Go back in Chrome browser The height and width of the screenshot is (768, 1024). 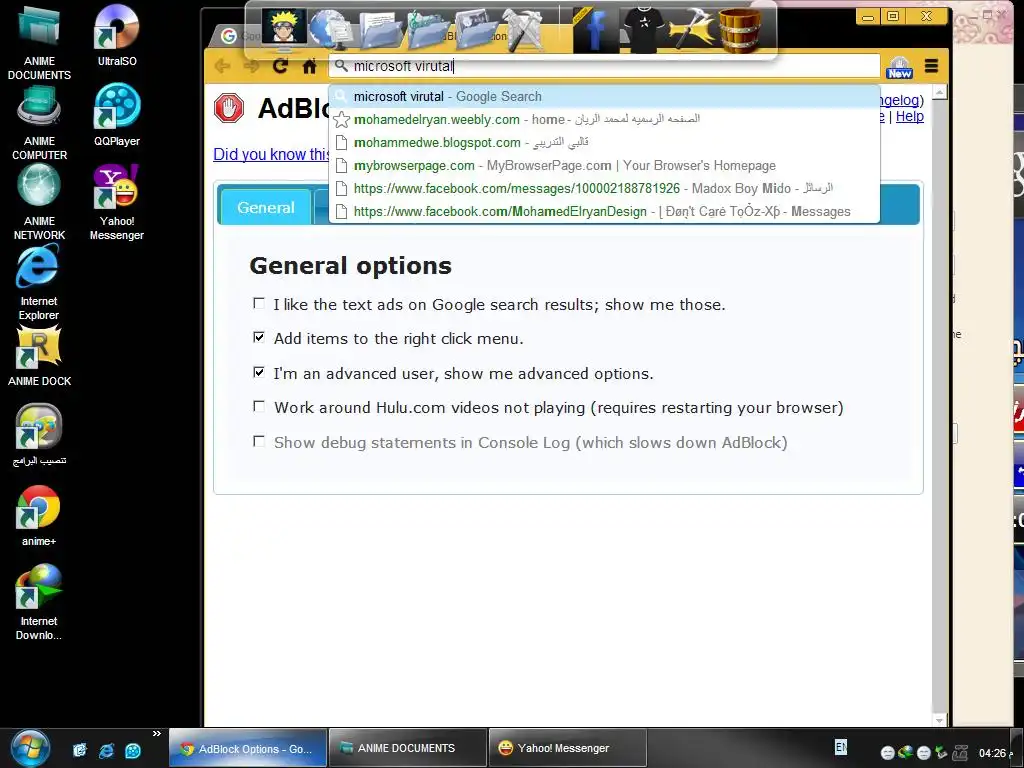click(223, 66)
